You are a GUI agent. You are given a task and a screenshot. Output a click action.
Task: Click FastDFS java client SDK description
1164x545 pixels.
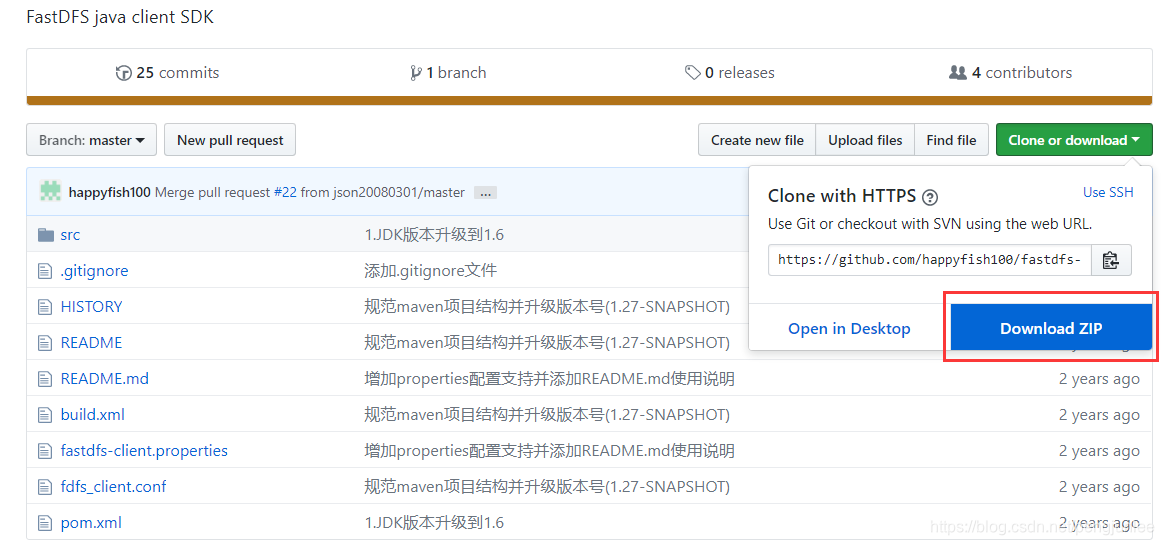pyautogui.click(x=120, y=16)
